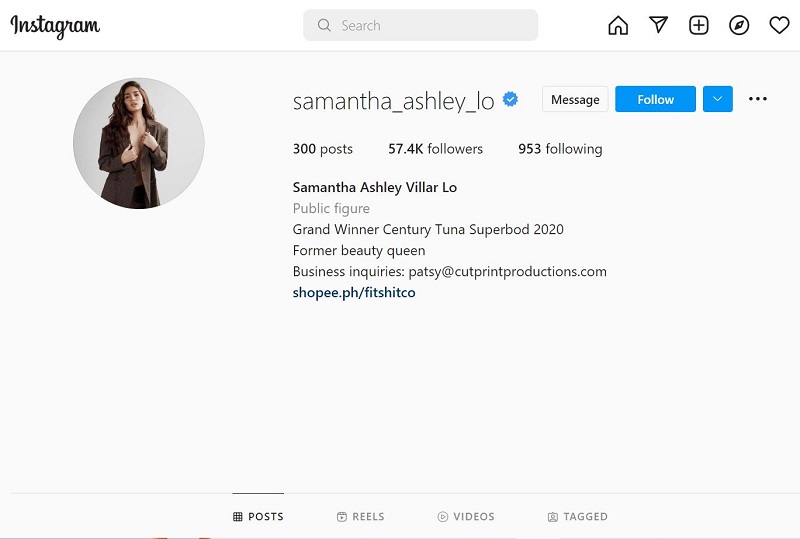View the 953 following list

[560, 149]
